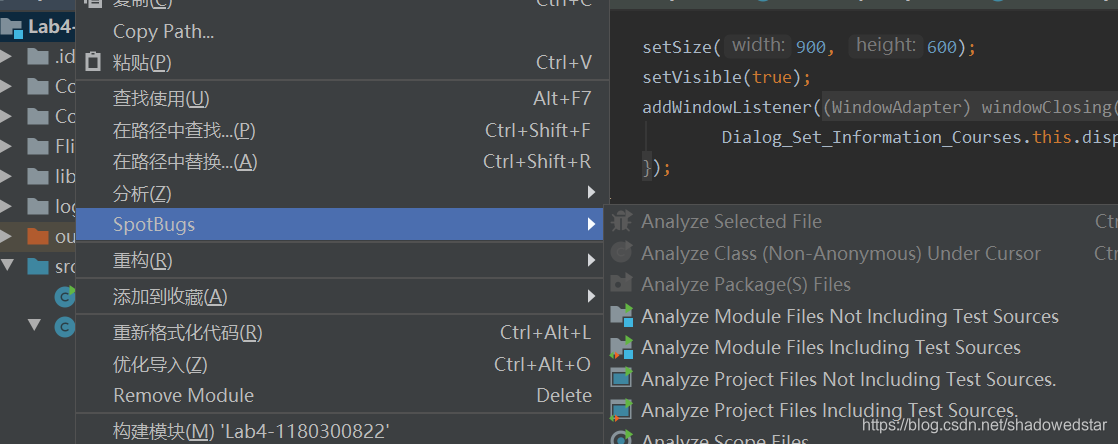Click the Analyze Package(S) Files icon
Image resolution: width=1118 pixels, height=444 pixels.
(x=622, y=284)
